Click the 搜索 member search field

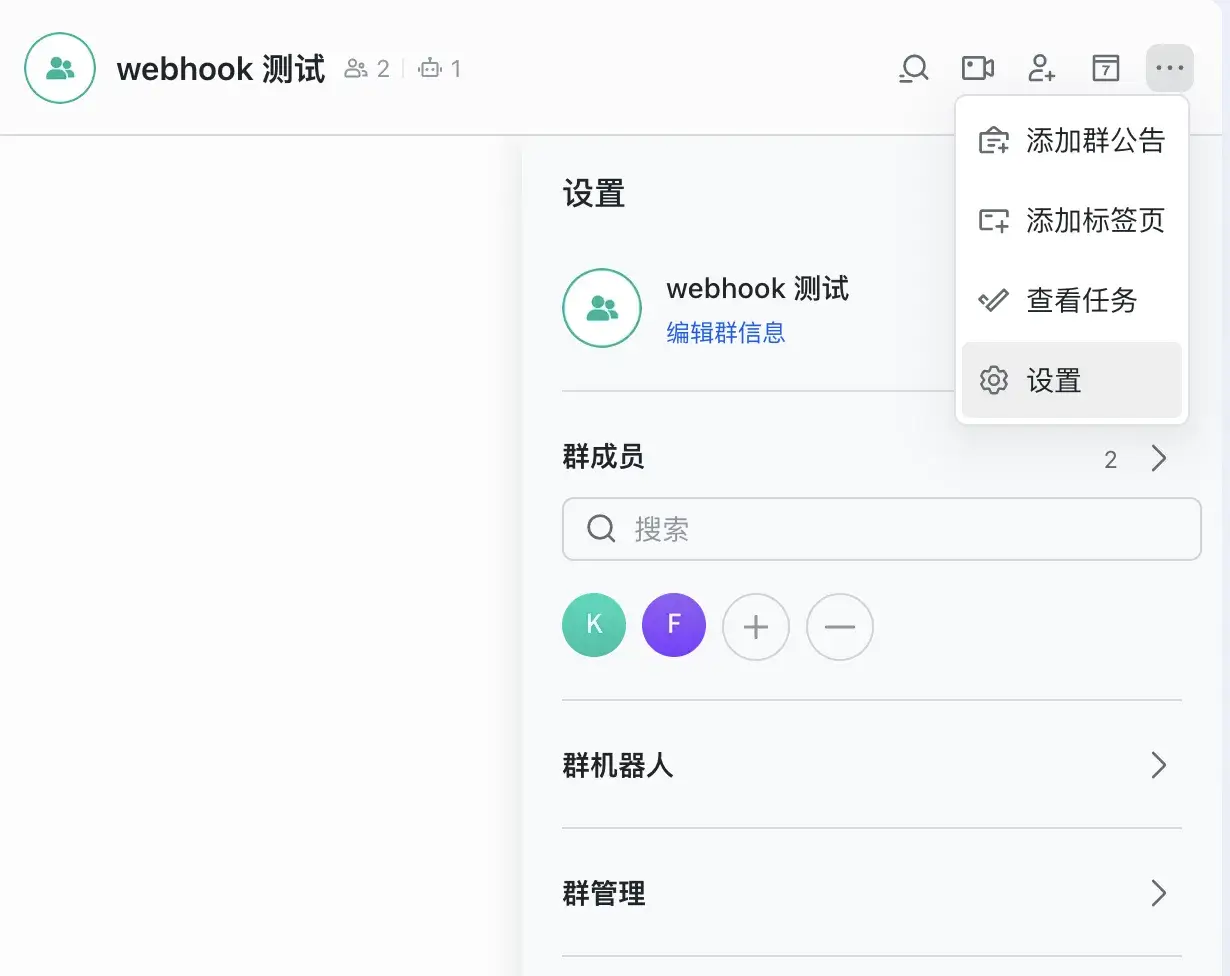tap(881, 529)
